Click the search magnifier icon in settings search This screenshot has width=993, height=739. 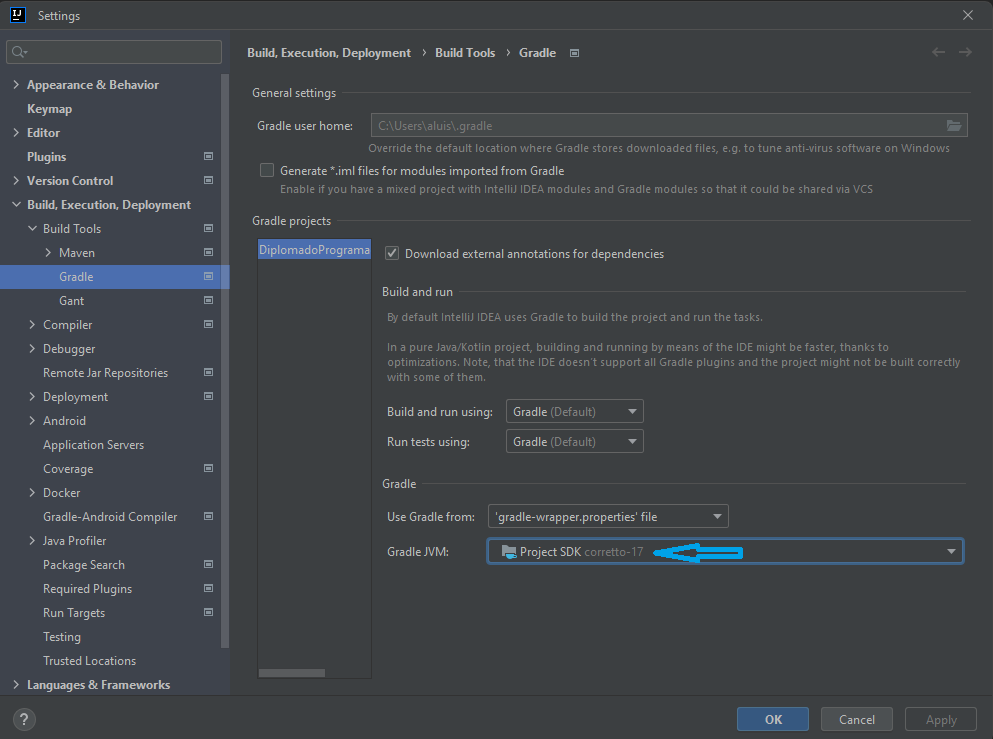point(19,52)
